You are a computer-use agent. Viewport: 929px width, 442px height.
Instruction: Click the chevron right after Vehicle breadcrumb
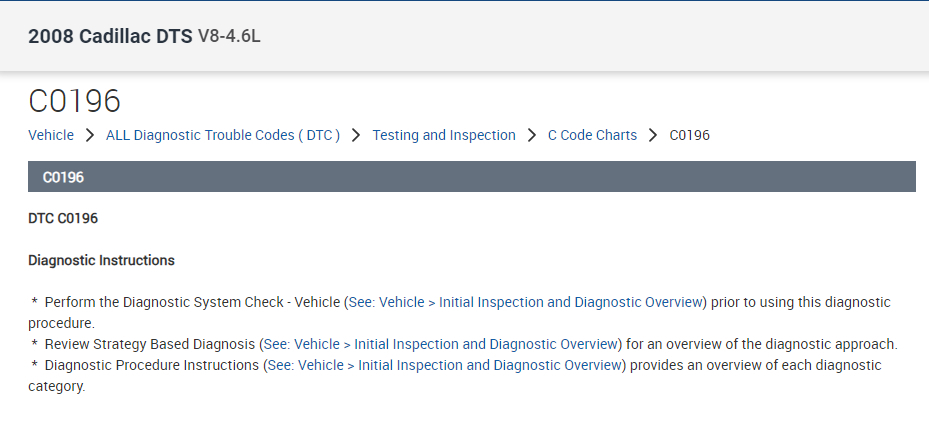pos(90,135)
